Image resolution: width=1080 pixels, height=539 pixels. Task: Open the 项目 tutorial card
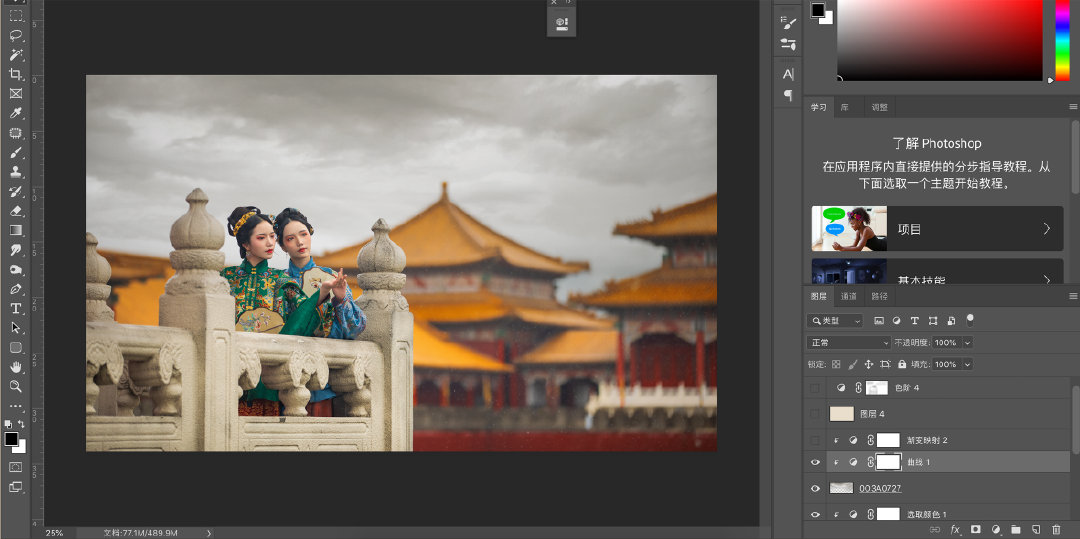click(x=937, y=229)
